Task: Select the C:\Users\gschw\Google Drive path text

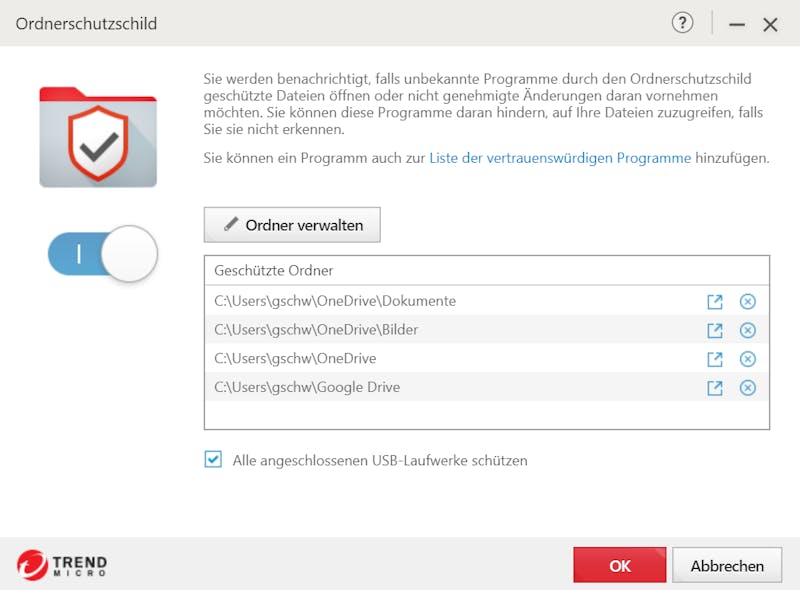Action: (x=307, y=387)
